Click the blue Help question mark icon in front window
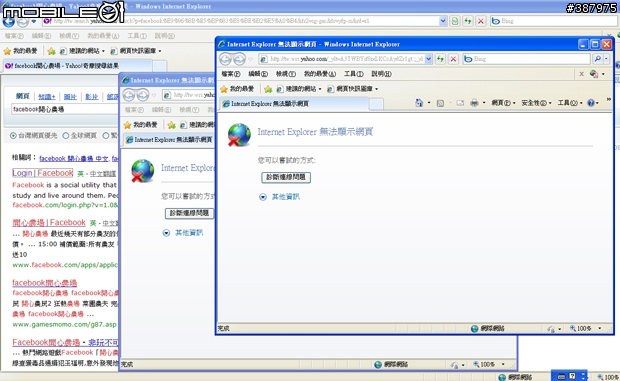The width and height of the screenshot is (620, 381). point(591,103)
